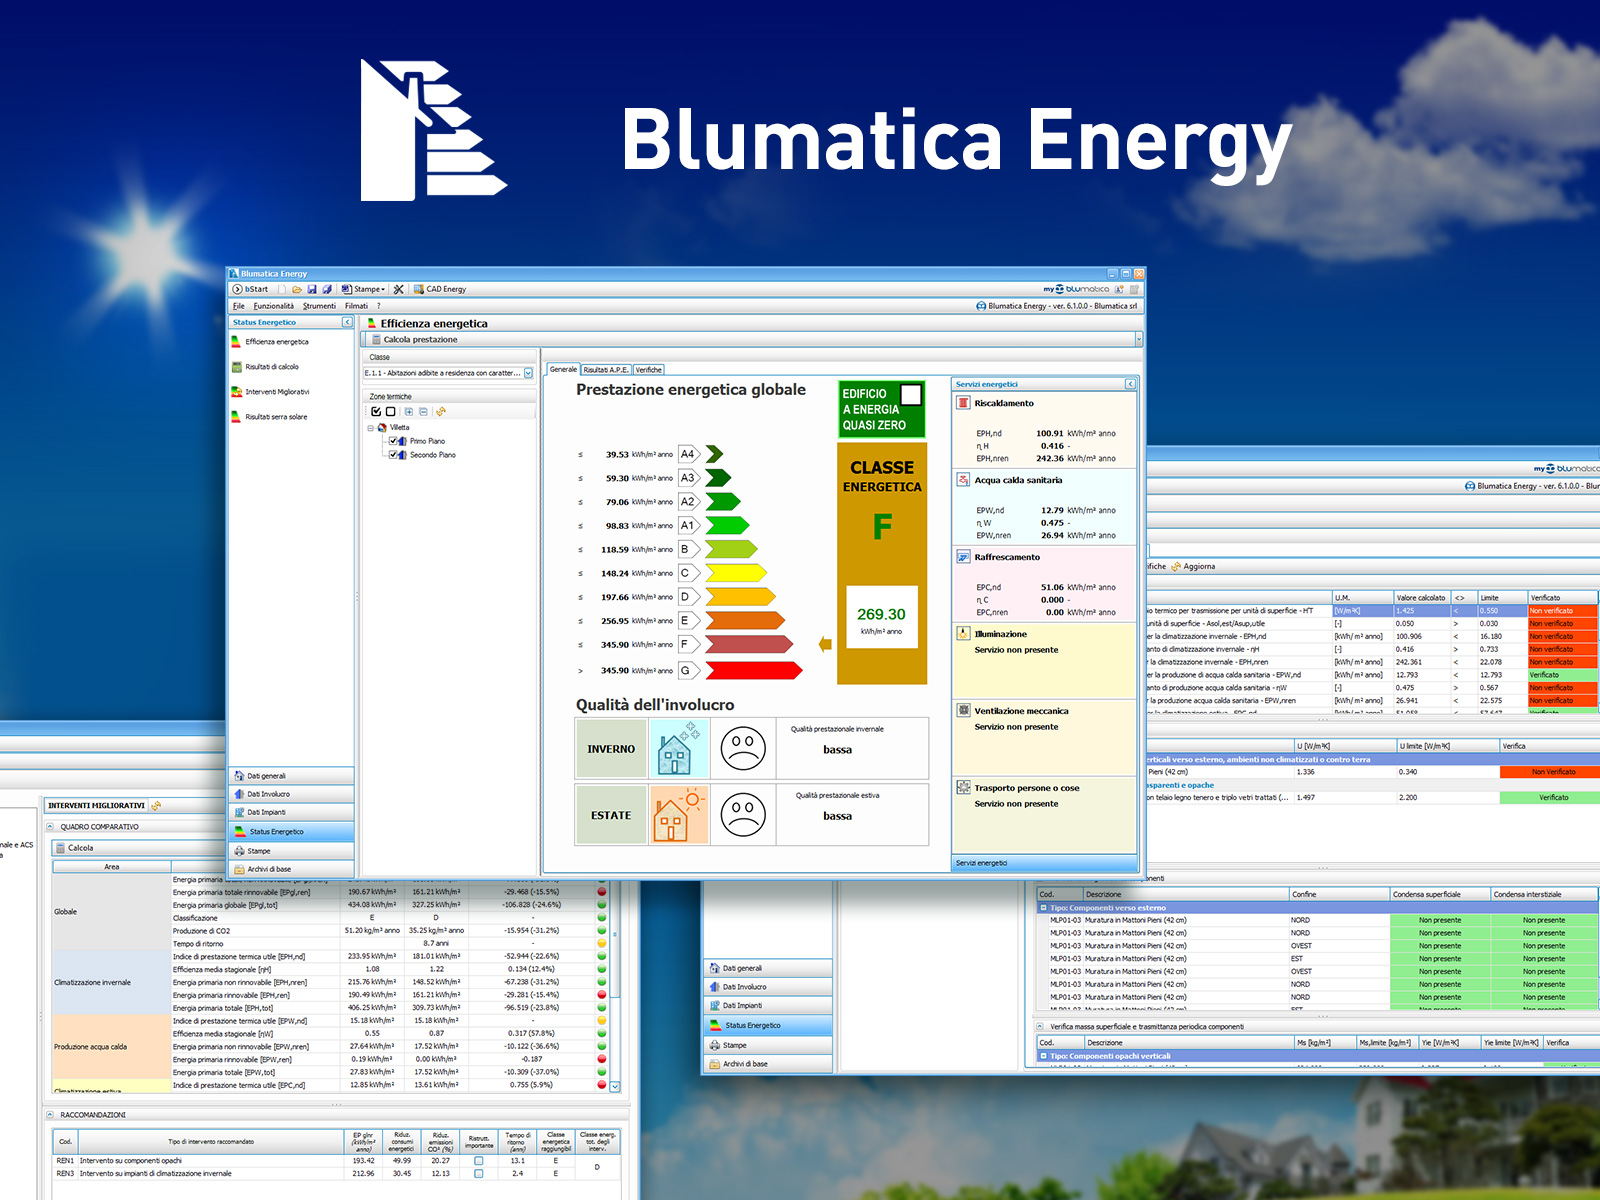Switch to the Risultati A.P.E. tab
This screenshot has height=1200, width=1600.
pos(606,370)
